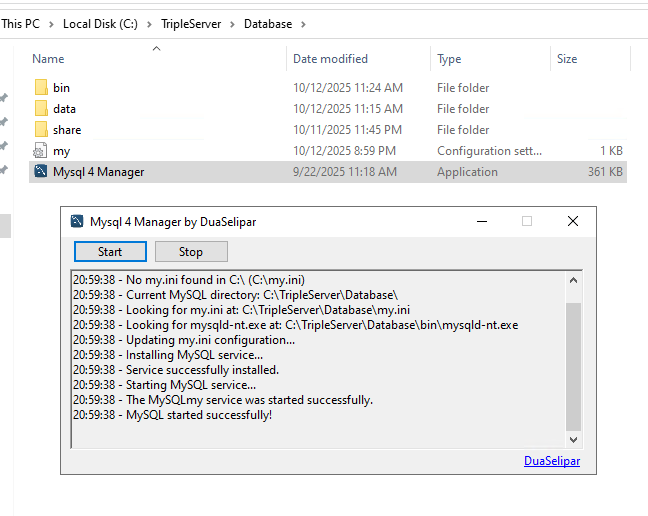The width and height of the screenshot is (648, 516).
Task: Click the my configuration file icon
Action: [x=40, y=151]
